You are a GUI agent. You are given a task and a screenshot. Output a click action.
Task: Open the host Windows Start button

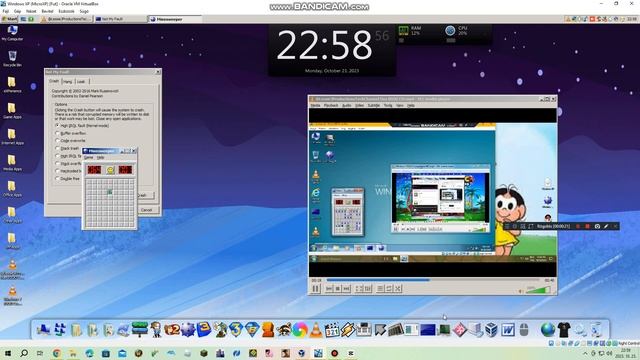(8, 353)
